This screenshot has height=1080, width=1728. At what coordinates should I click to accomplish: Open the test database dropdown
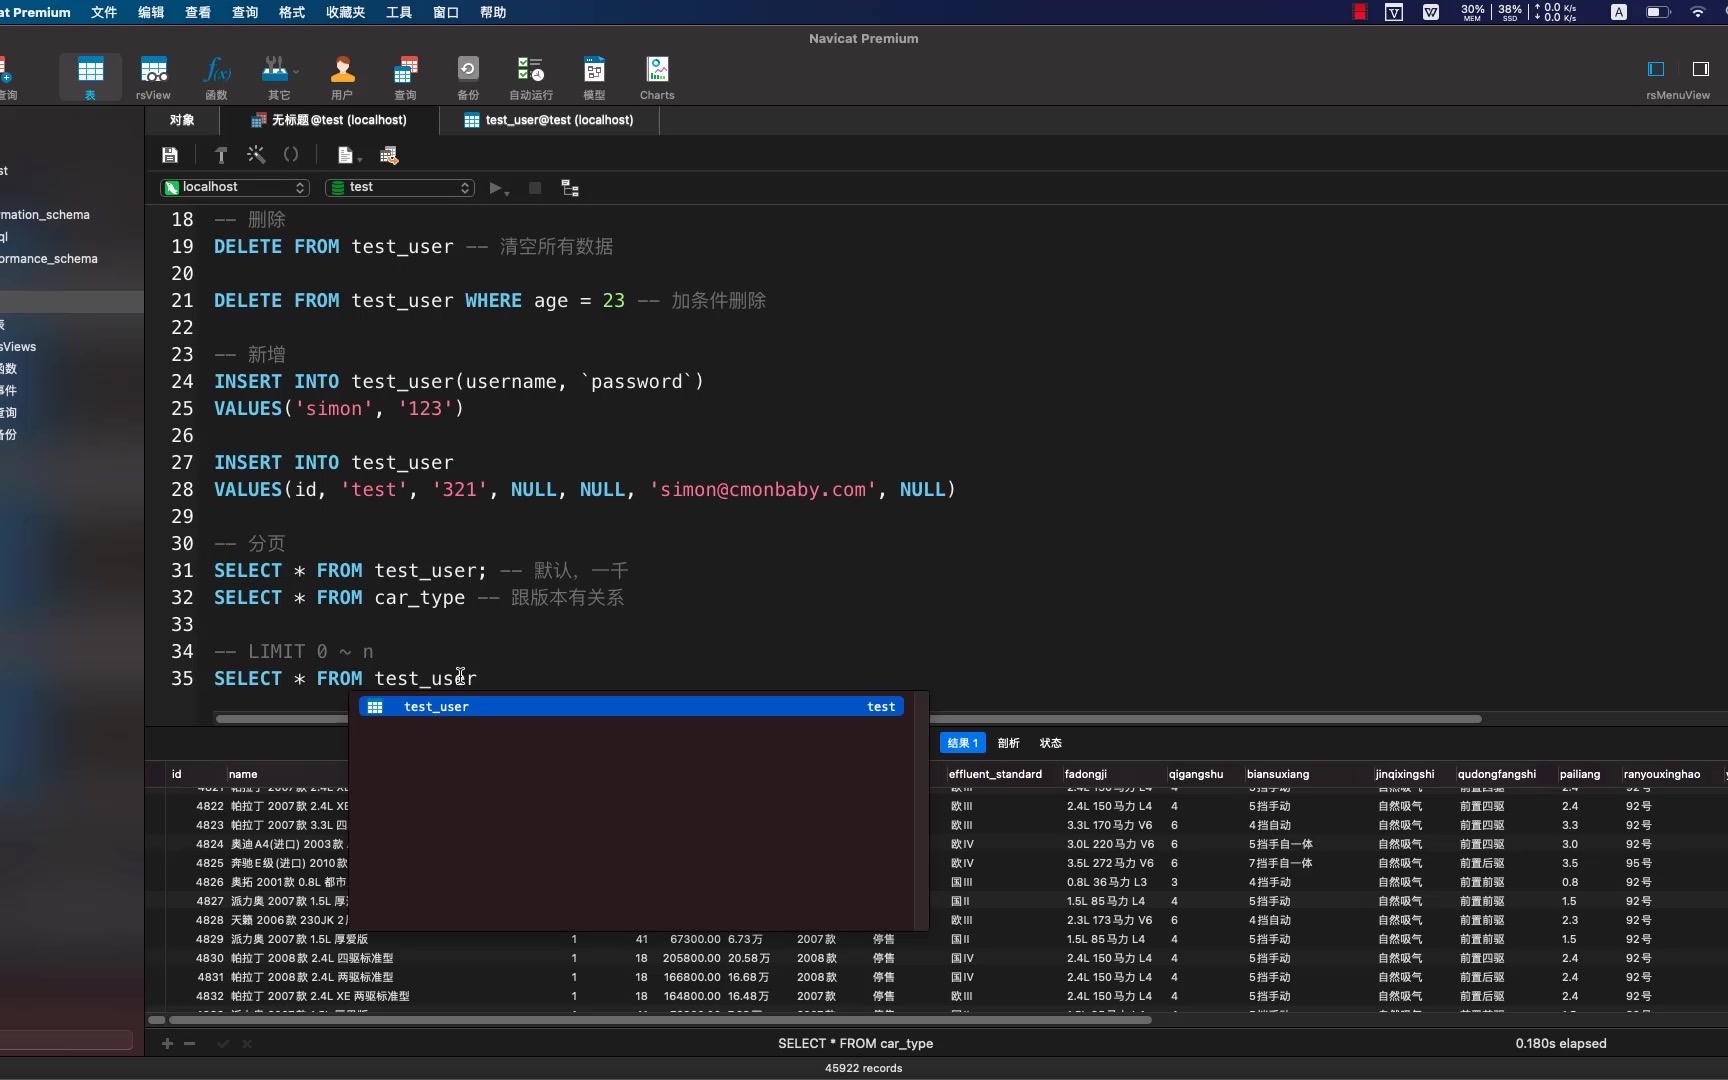tap(400, 187)
